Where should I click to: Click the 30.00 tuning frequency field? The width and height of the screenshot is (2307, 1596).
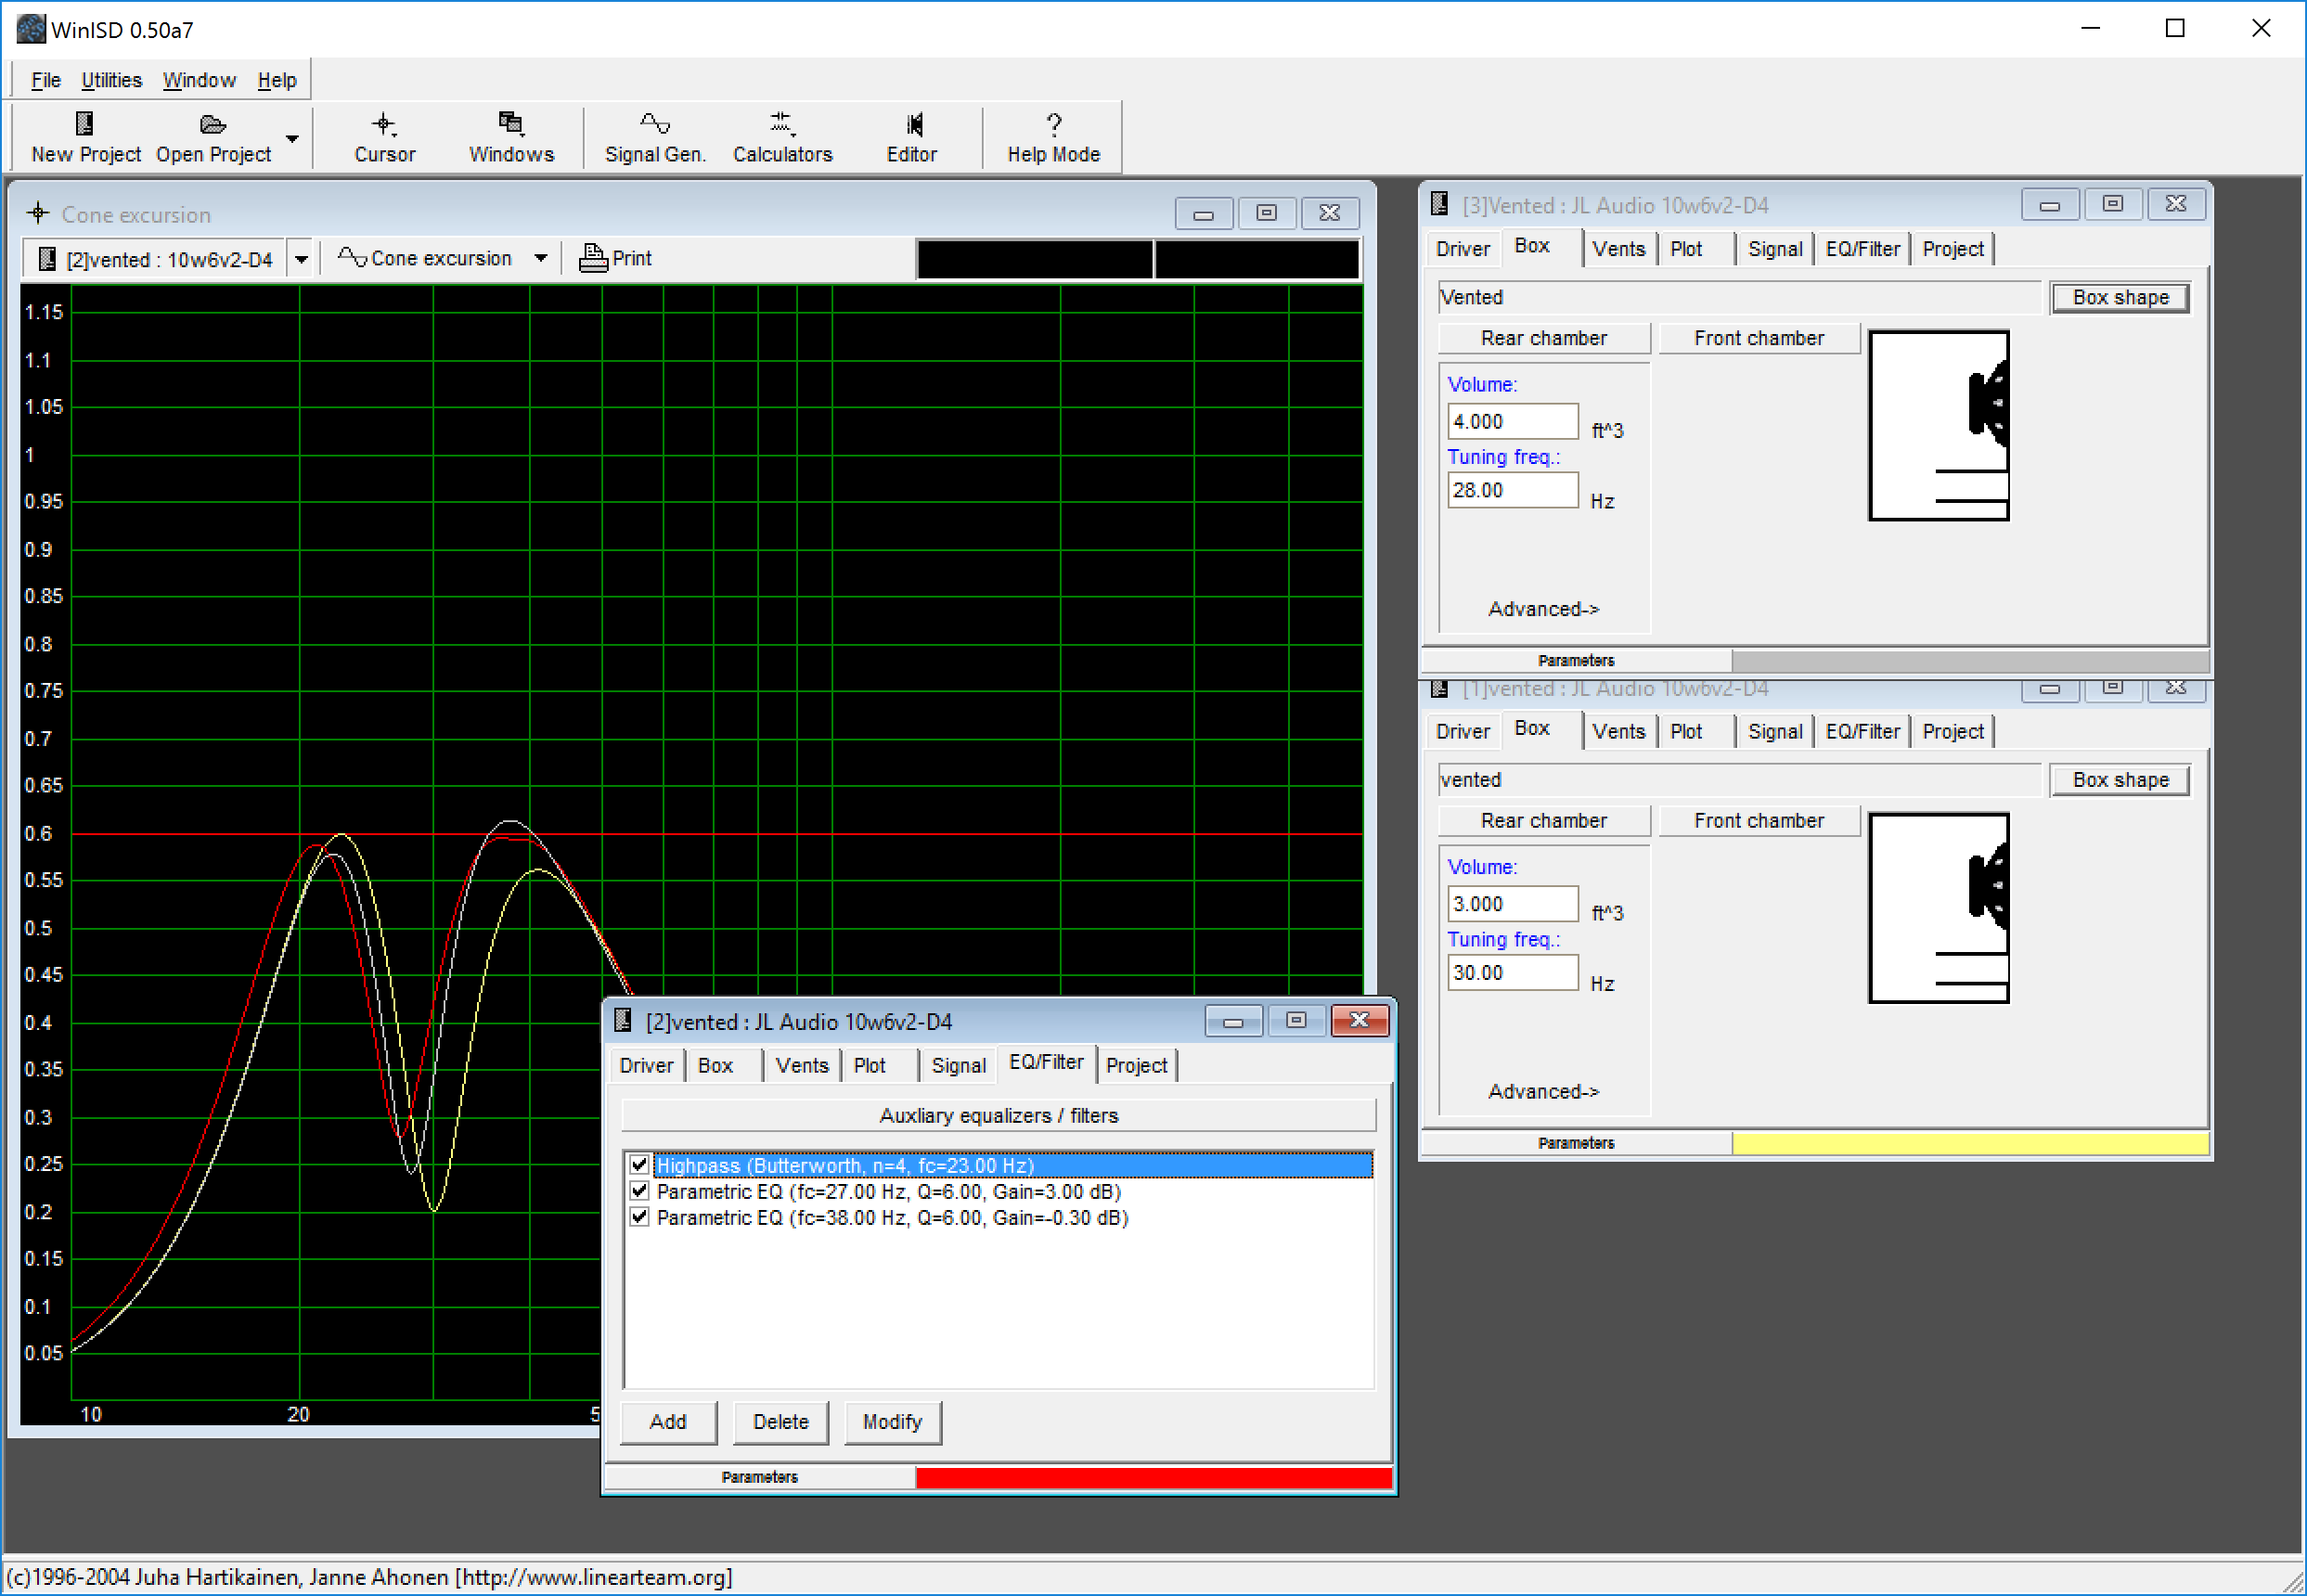coord(1512,972)
